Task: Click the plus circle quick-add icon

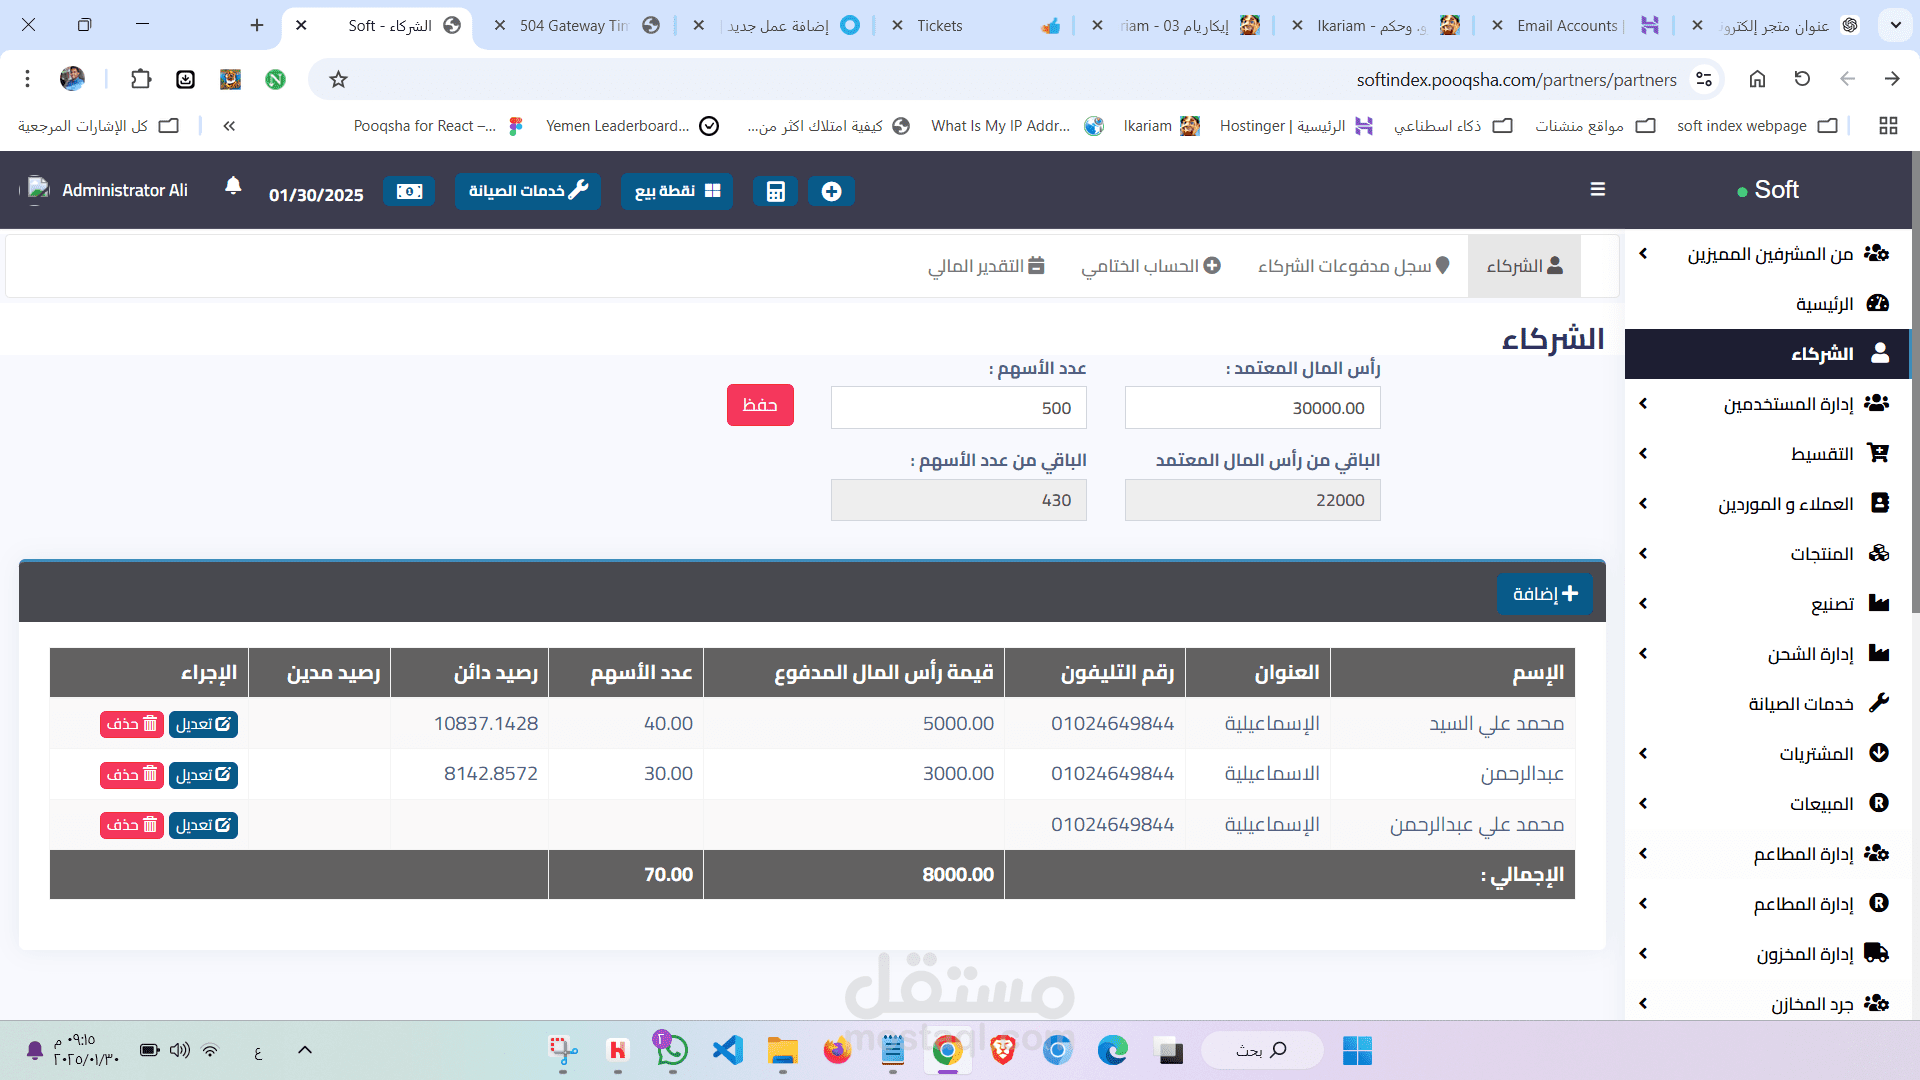Action: (x=831, y=191)
